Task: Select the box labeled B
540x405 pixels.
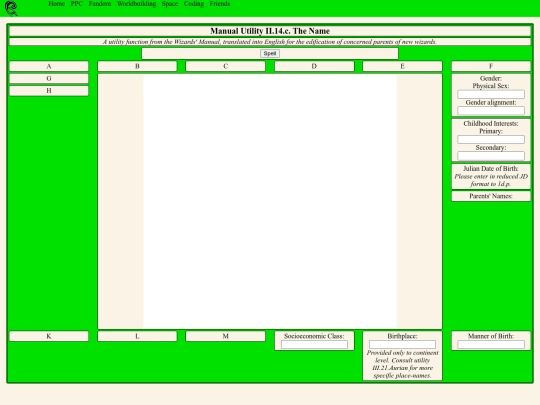Action: coord(137,66)
